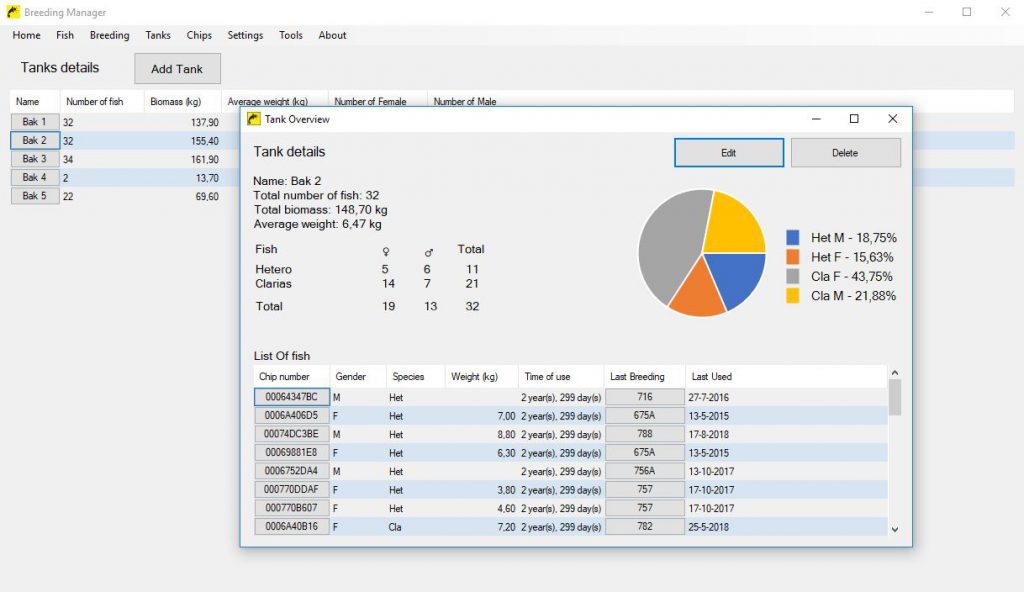Click the Edit button in Tank Overview
Viewport: 1024px width, 592px height.
click(729, 153)
